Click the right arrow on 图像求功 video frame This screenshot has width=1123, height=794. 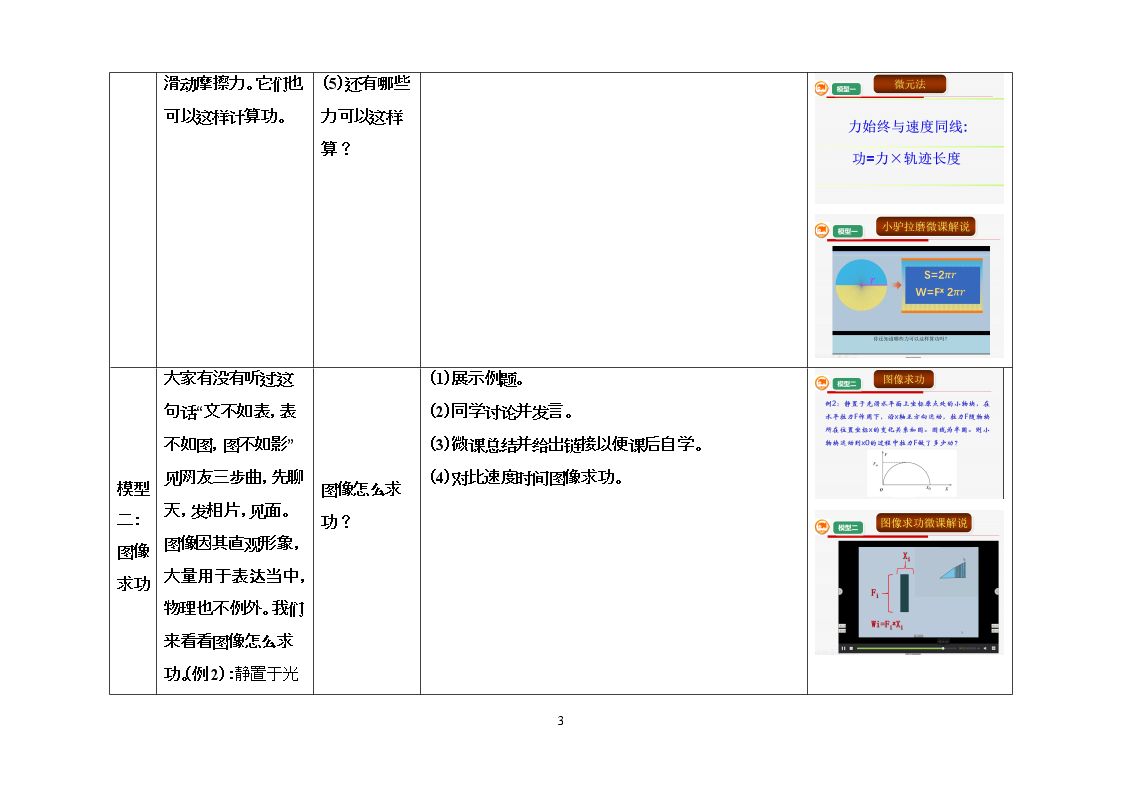click(996, 591)
